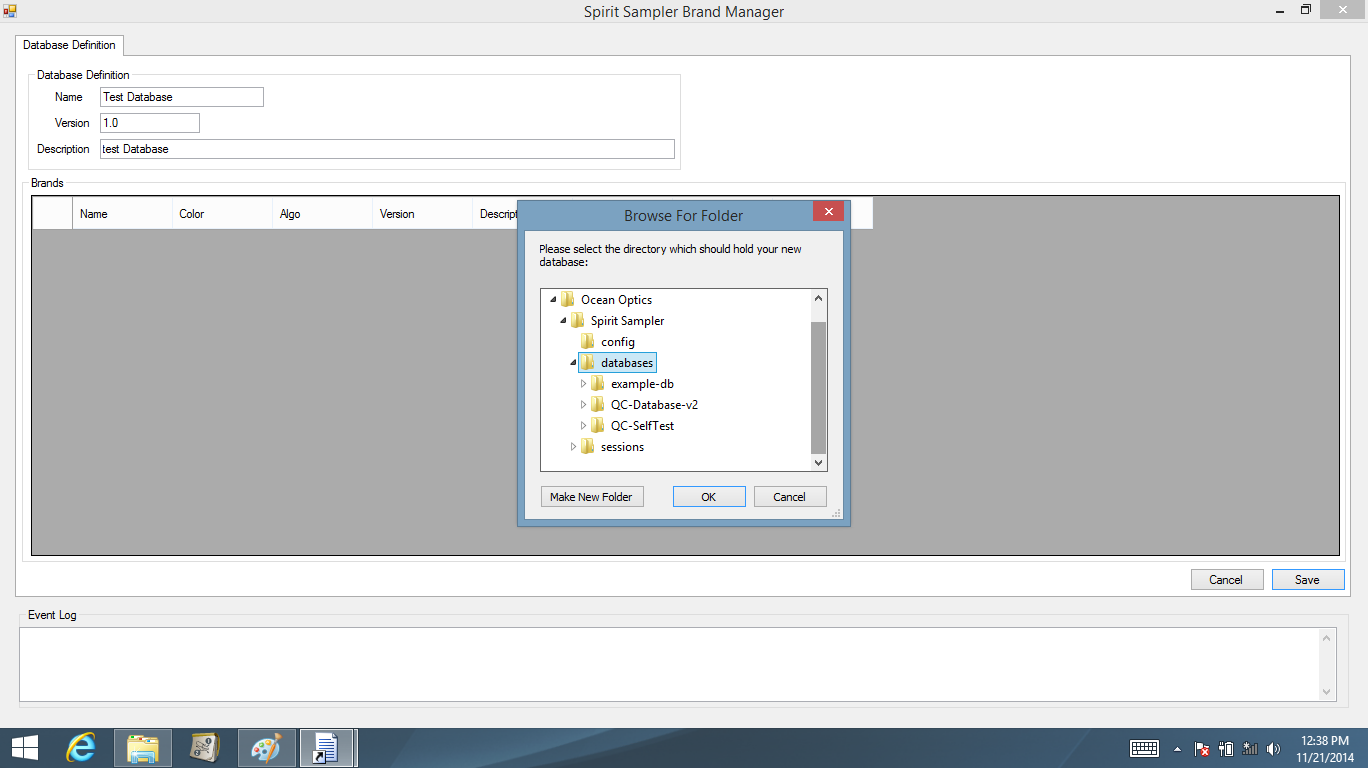Expand the QC-SelfTest folder node
Image resolution: width=1368 pixels, height=768 pixels.
(583, 426)
